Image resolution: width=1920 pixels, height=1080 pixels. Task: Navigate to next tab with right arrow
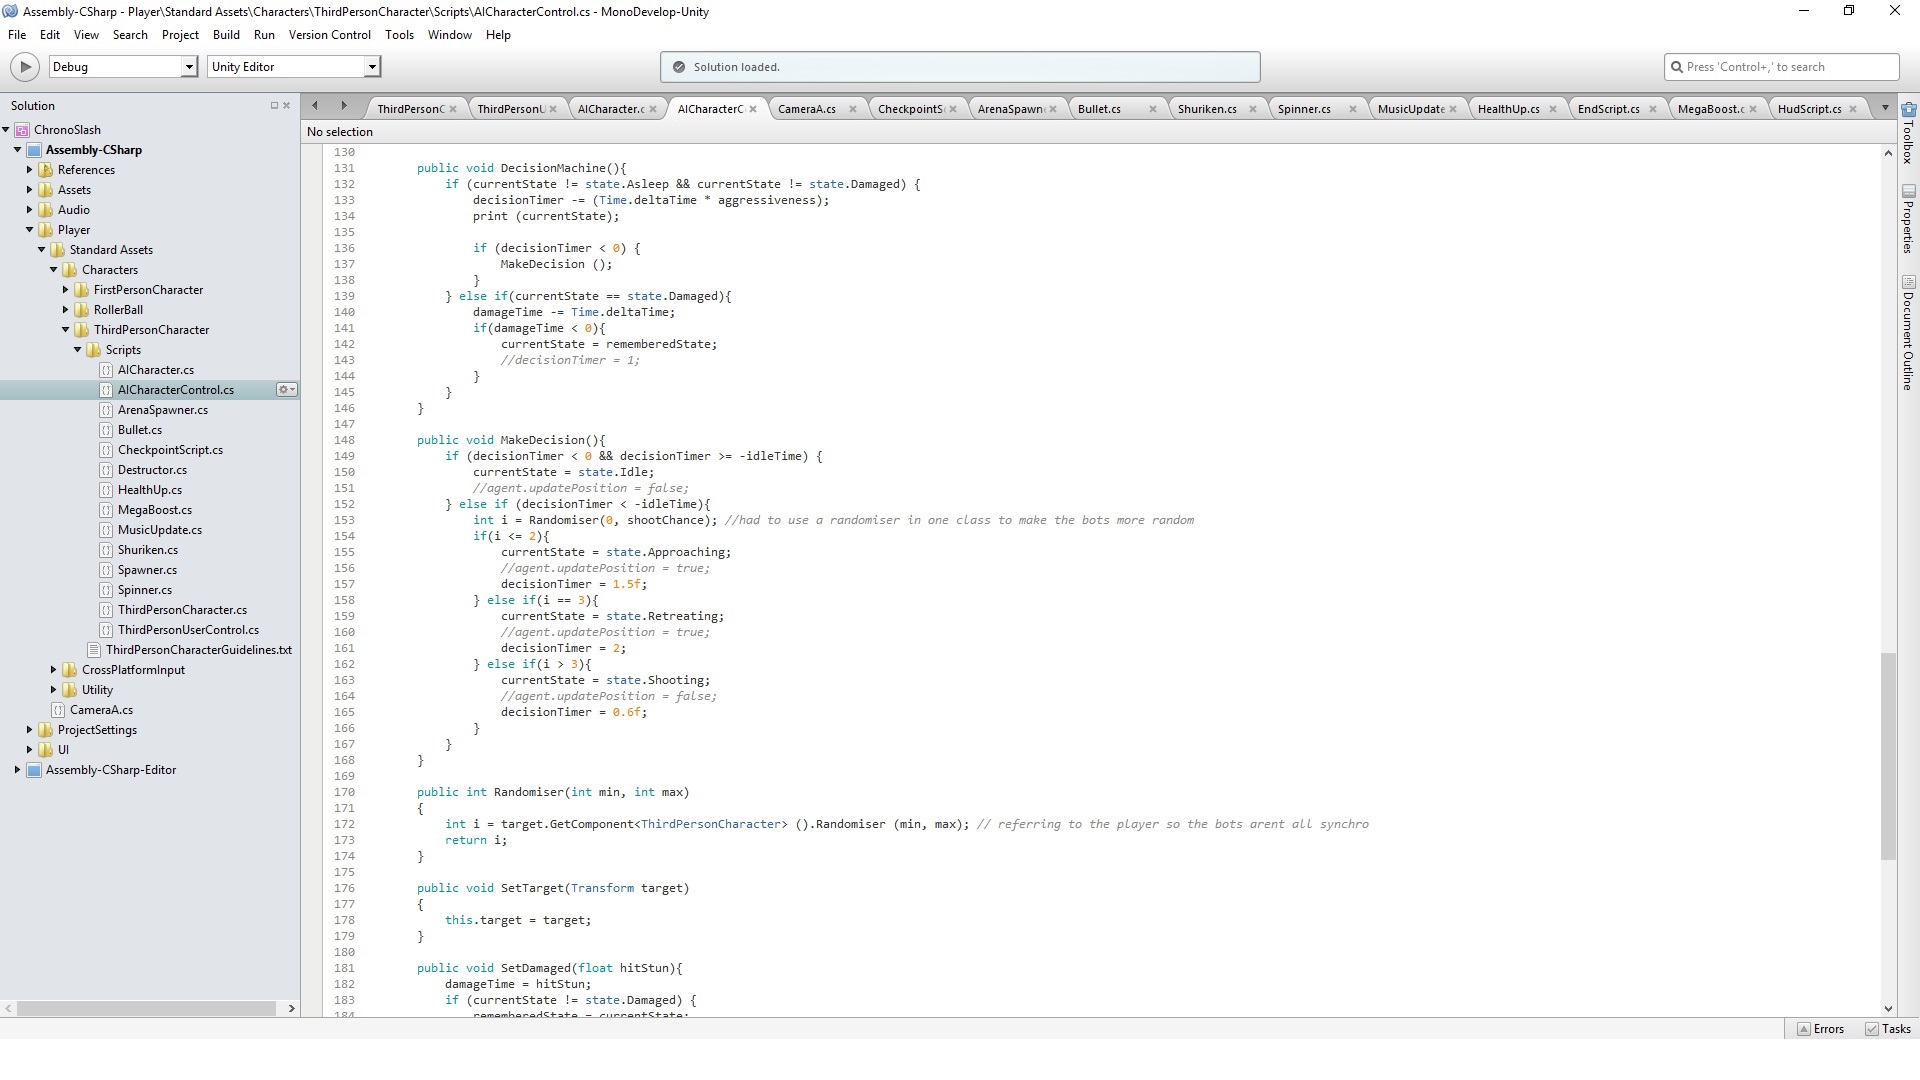click(344, 106)
